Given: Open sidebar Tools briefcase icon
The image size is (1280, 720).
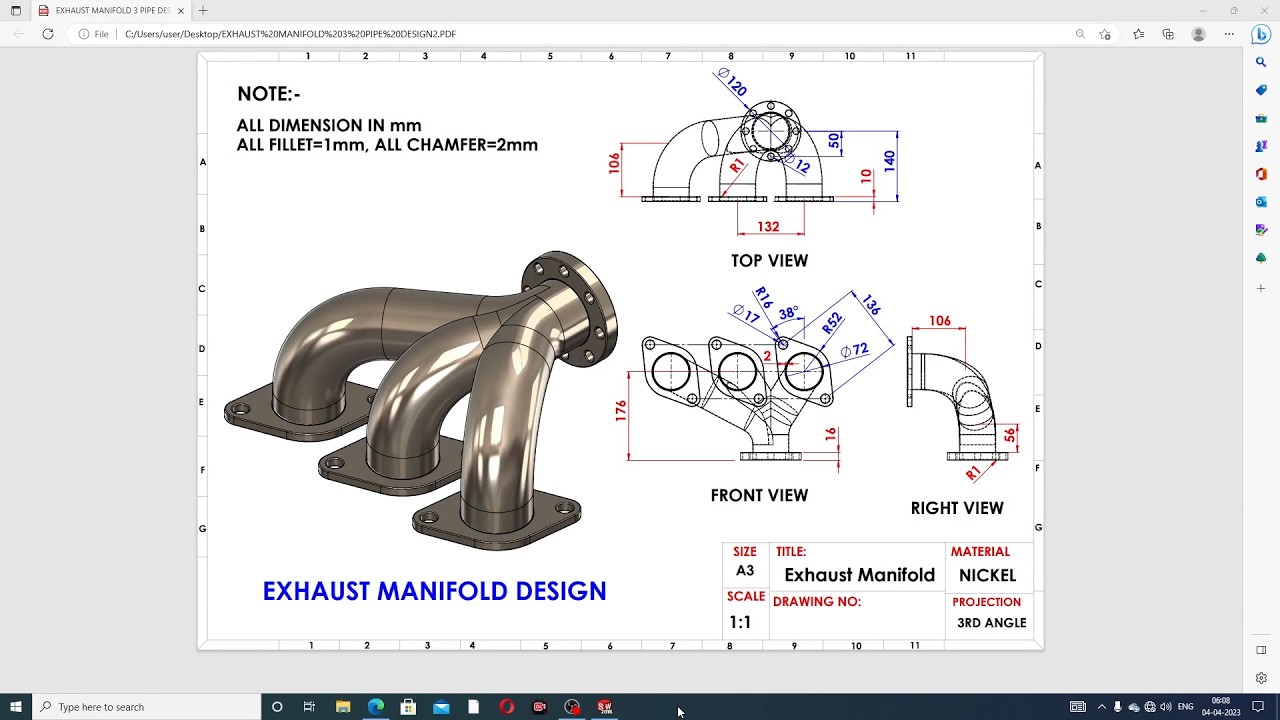Looking at the screenshot, I should (1261, 118).
